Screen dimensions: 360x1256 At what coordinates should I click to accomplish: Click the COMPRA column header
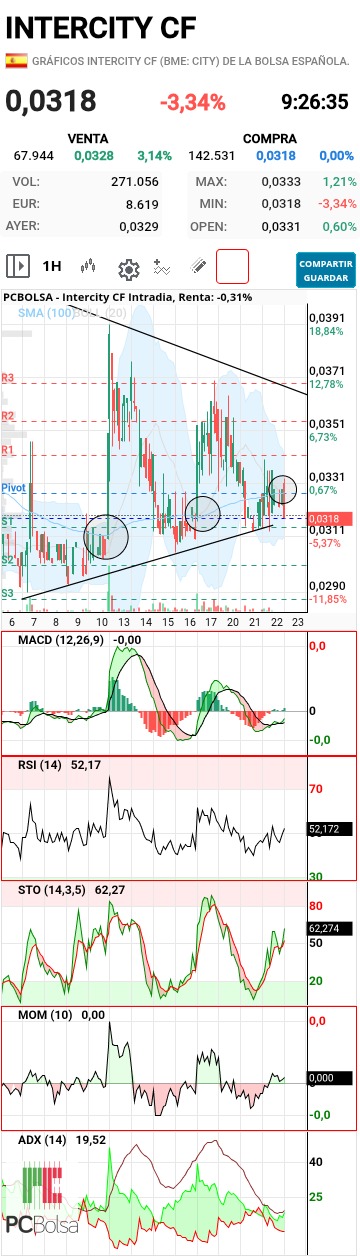[x=269, y=139]
